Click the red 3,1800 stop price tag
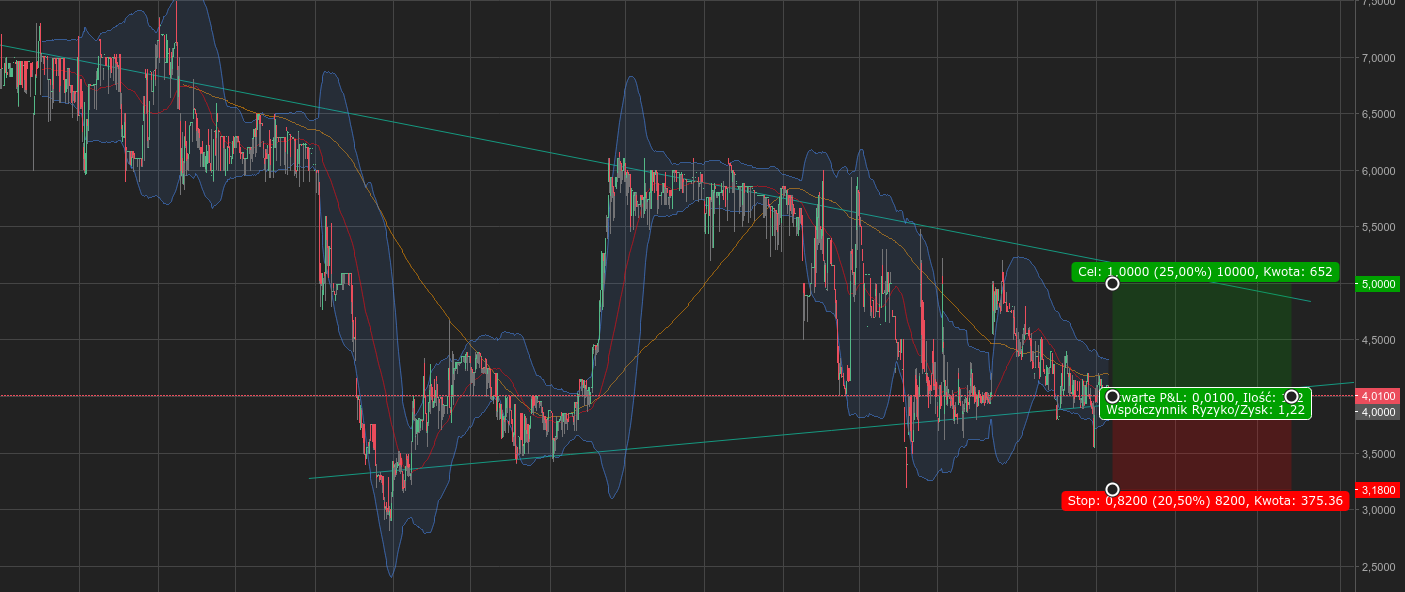Viewport: 1405px width, 592px height. (x=1379, y=490)
